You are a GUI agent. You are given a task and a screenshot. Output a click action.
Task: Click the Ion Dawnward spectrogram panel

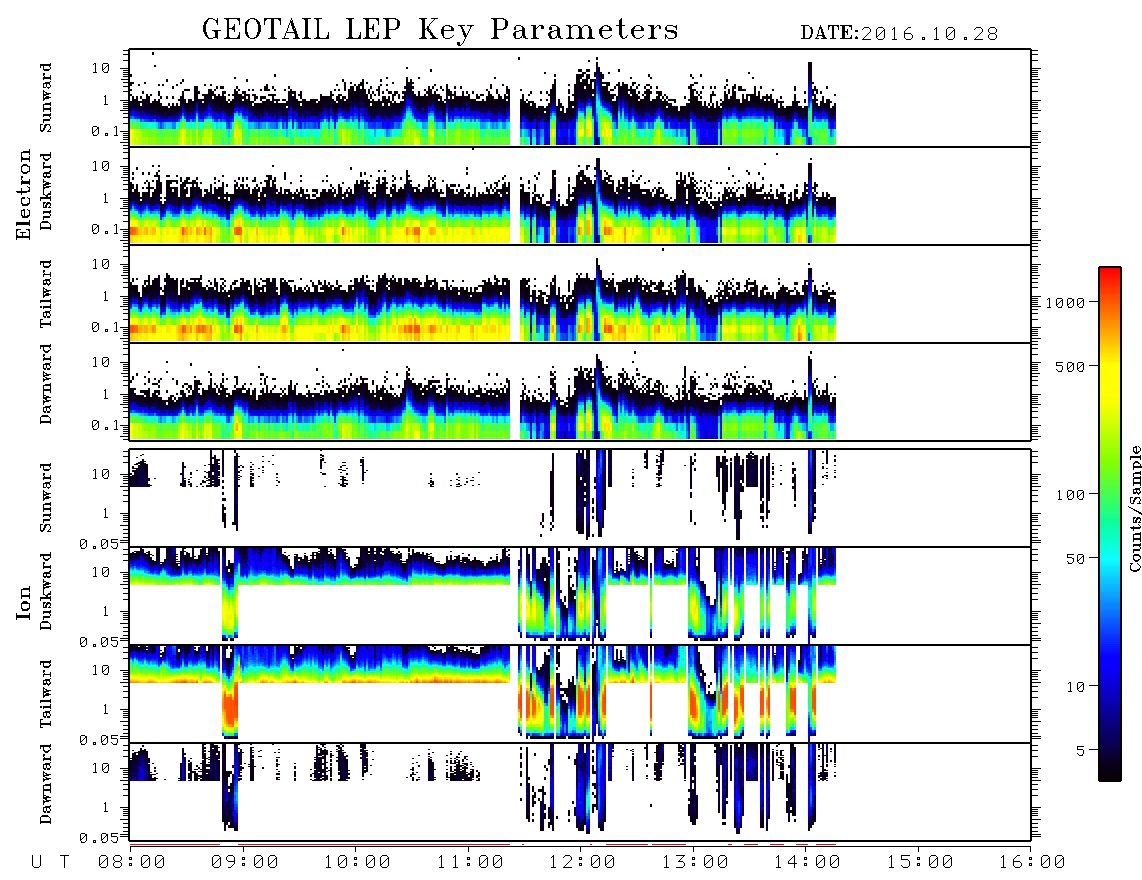[x=580, y=791]
